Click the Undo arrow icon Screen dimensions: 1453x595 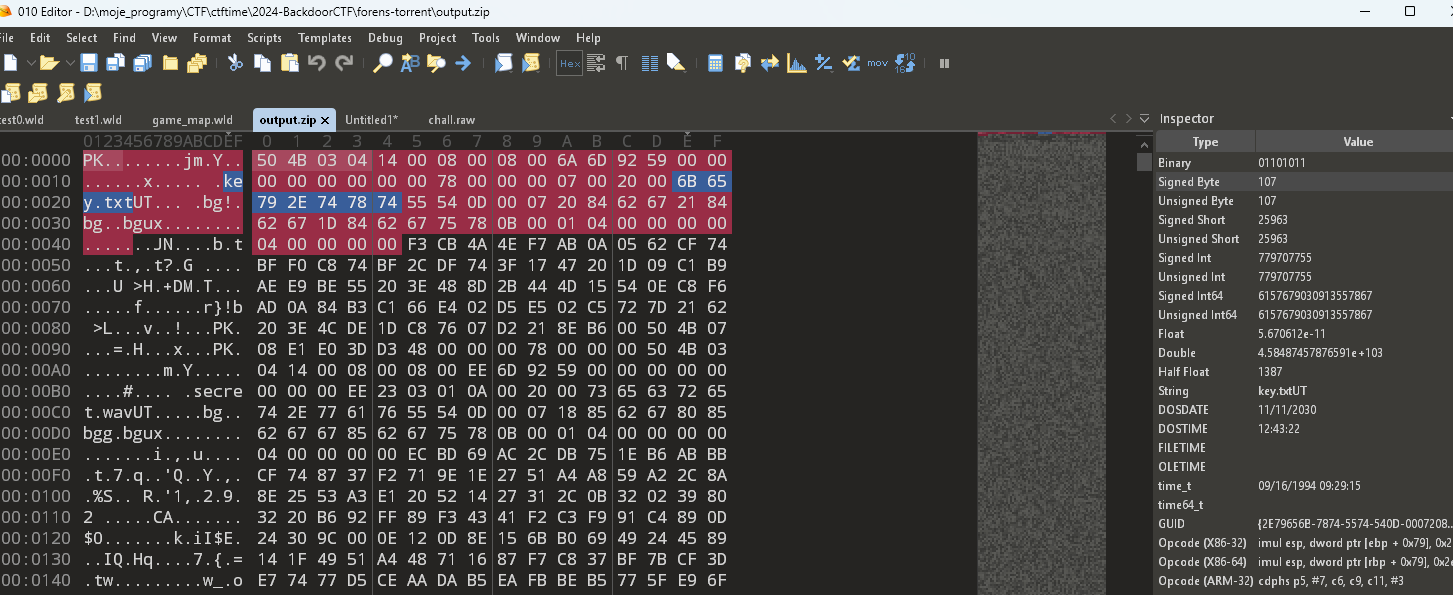pos(316,63)
